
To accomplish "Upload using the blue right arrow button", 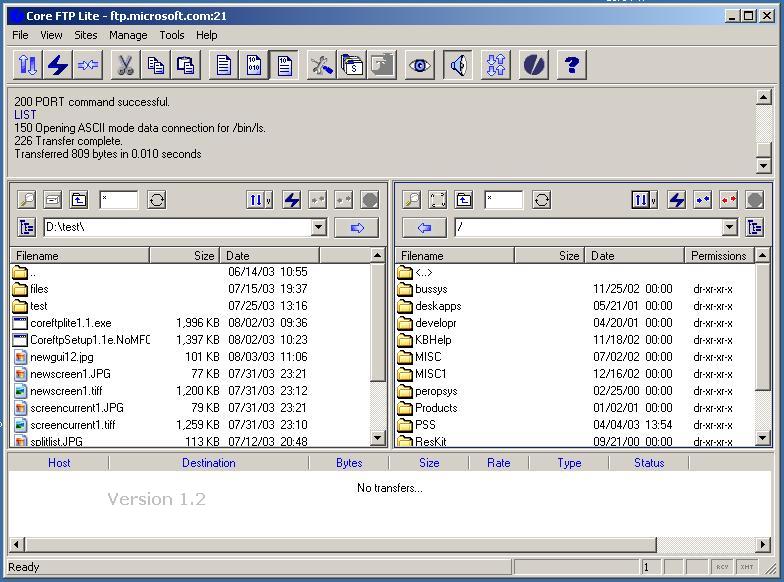I will tap(356, 228).
